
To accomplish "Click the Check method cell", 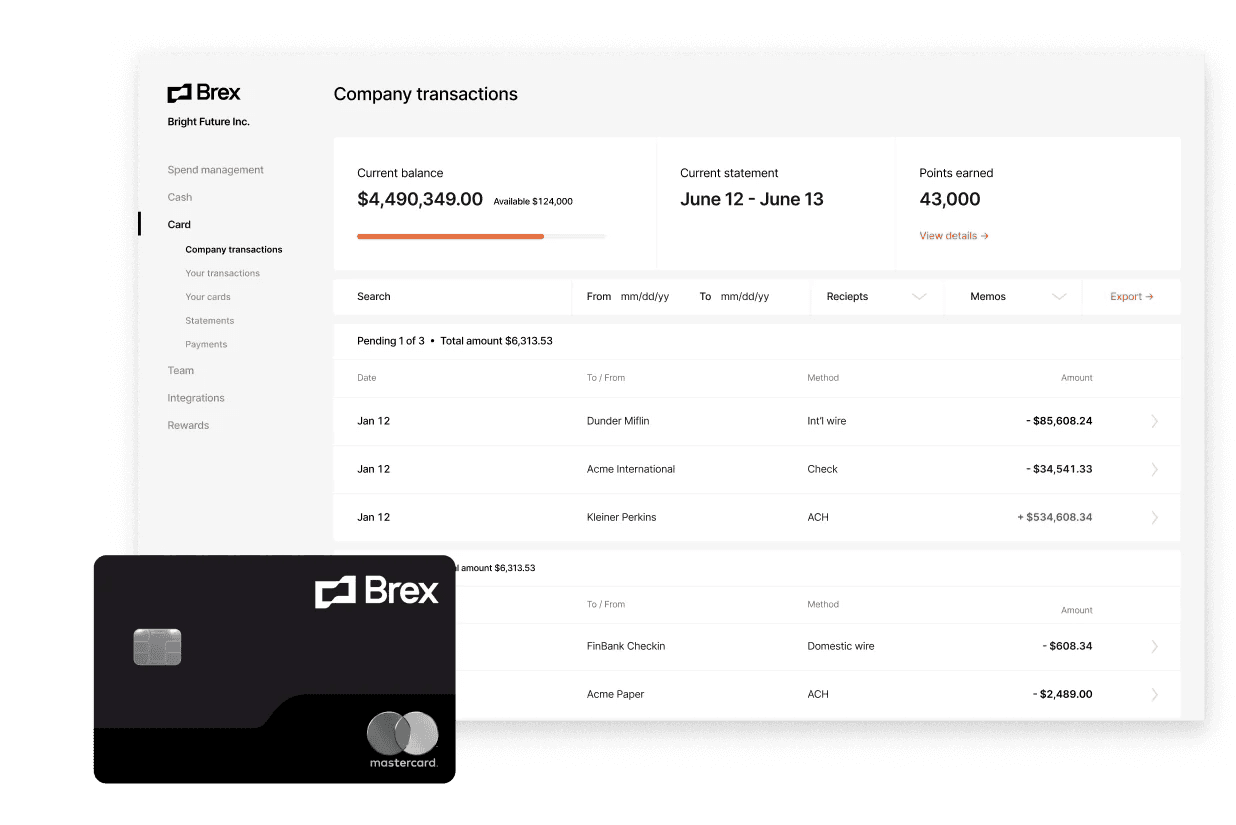I will coord(823,469).
